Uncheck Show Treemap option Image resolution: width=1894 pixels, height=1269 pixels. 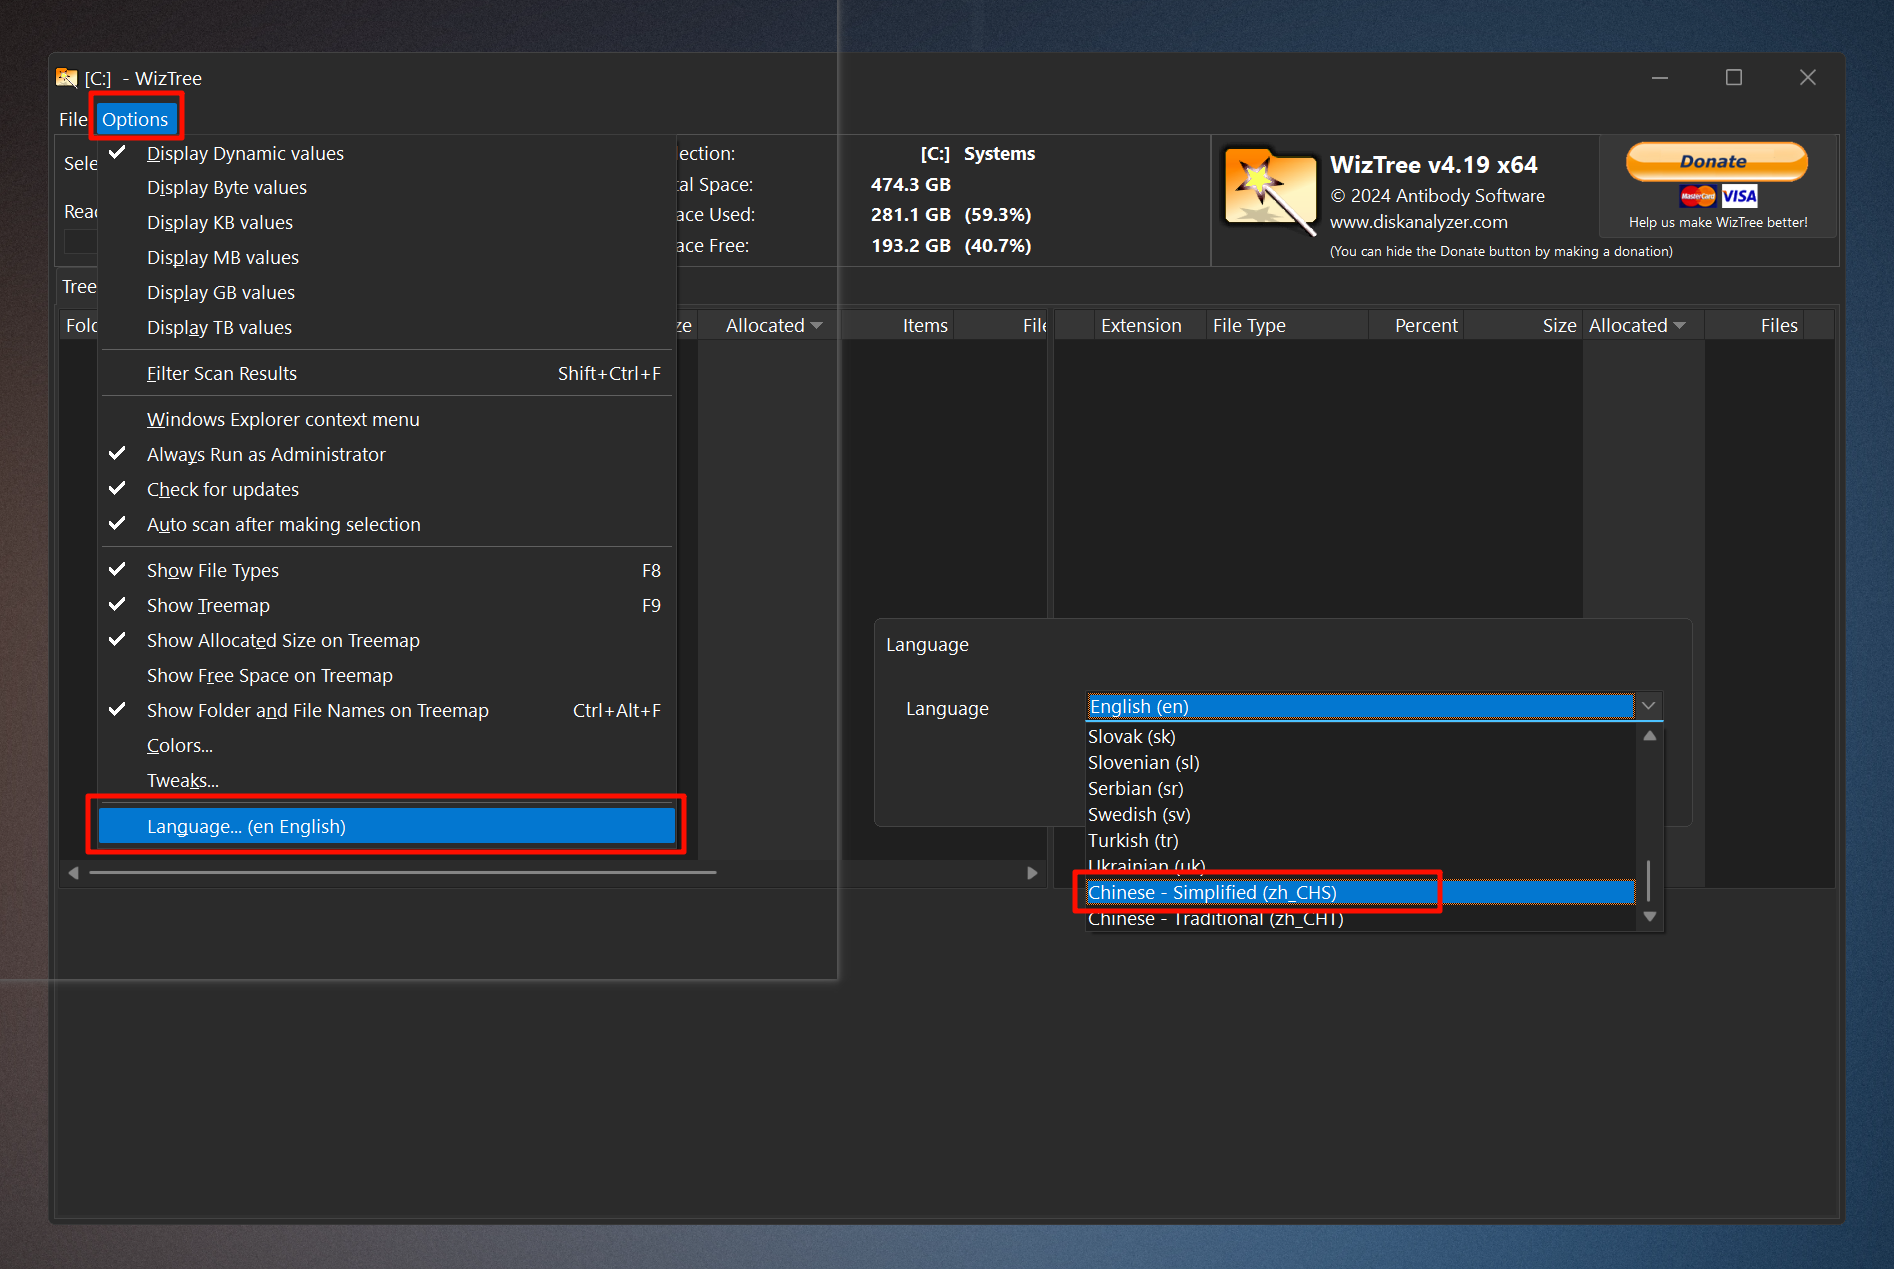208,605
